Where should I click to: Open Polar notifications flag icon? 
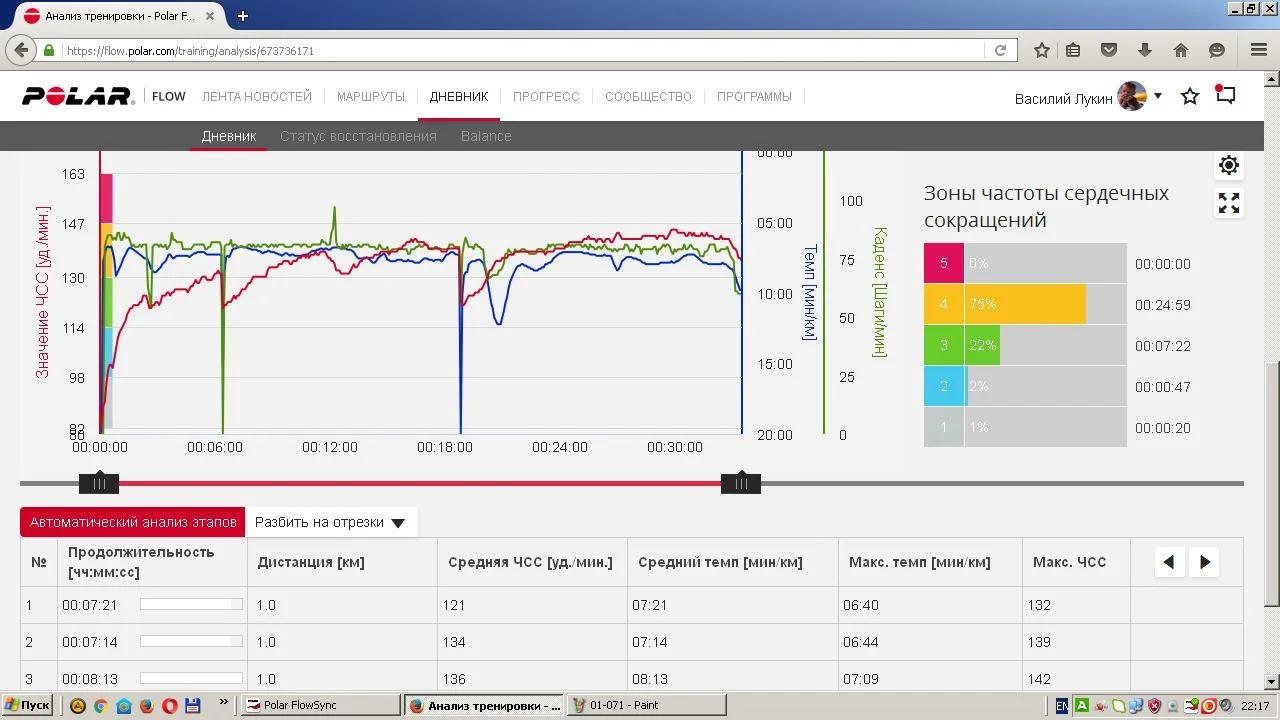pyautogui.click(x=1226, y=96)
